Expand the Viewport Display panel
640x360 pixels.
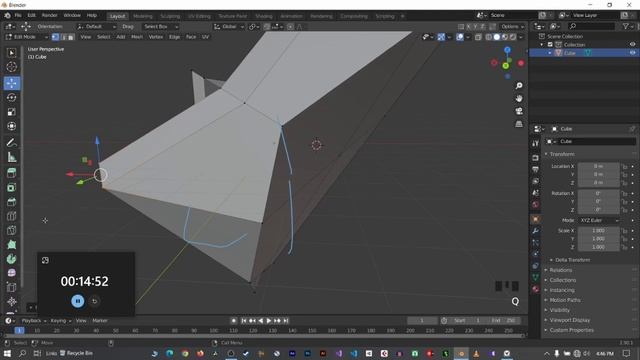(x=569, y=320)
